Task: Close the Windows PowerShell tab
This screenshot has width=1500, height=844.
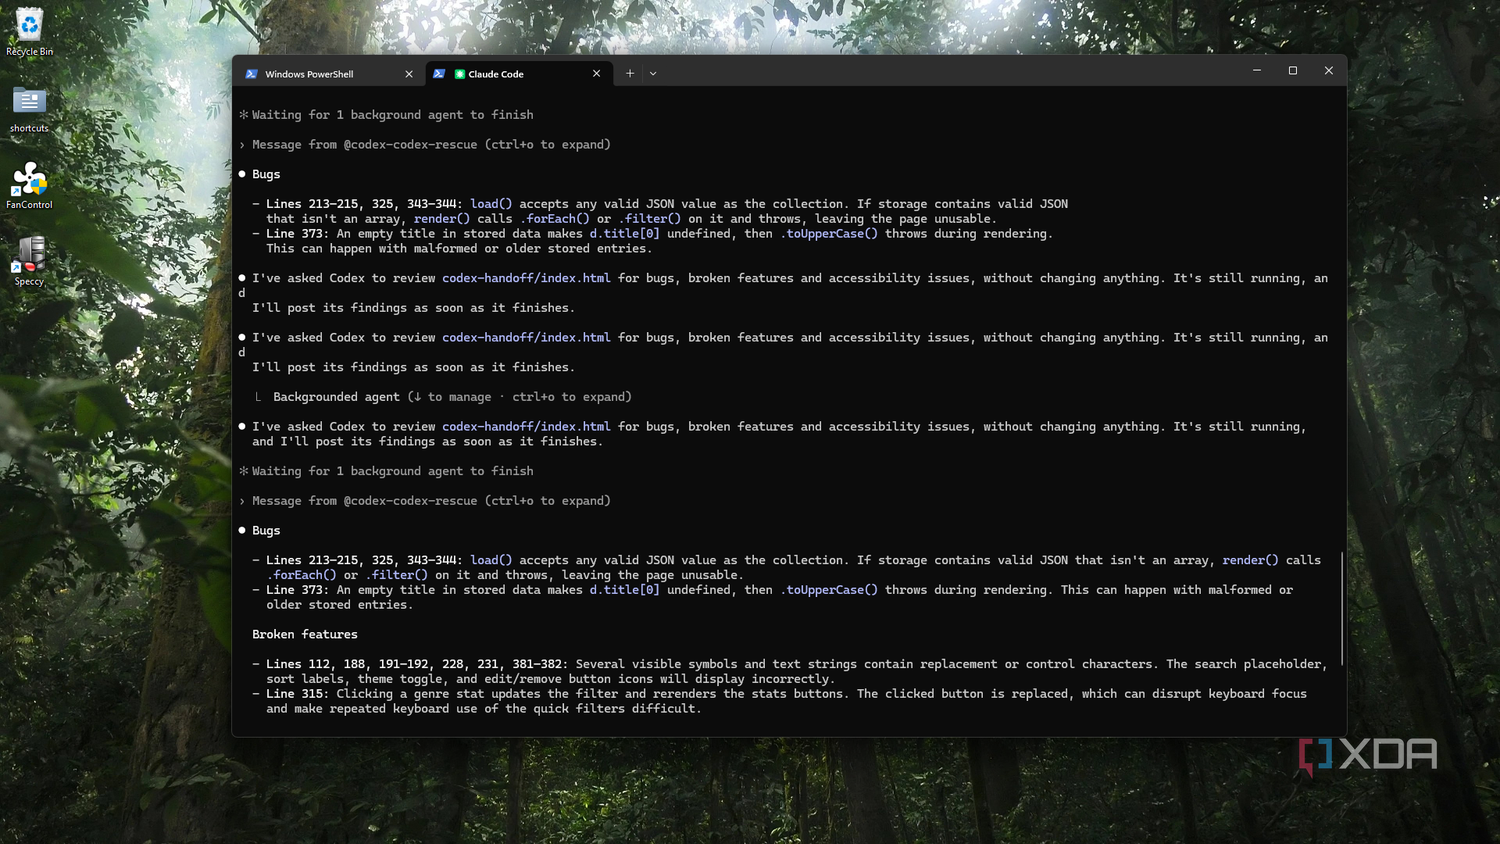Action: pos(409,74)
